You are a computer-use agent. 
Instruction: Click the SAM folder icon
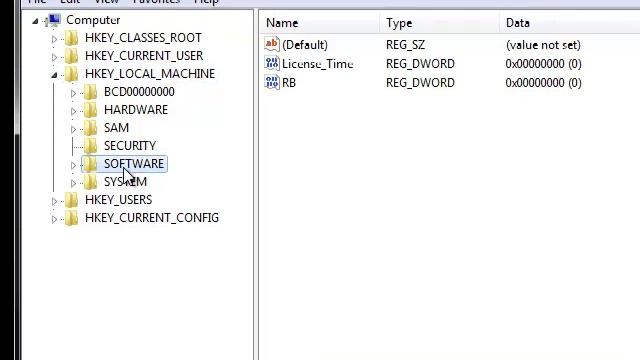pyautogui.click(x=90, y=128)
